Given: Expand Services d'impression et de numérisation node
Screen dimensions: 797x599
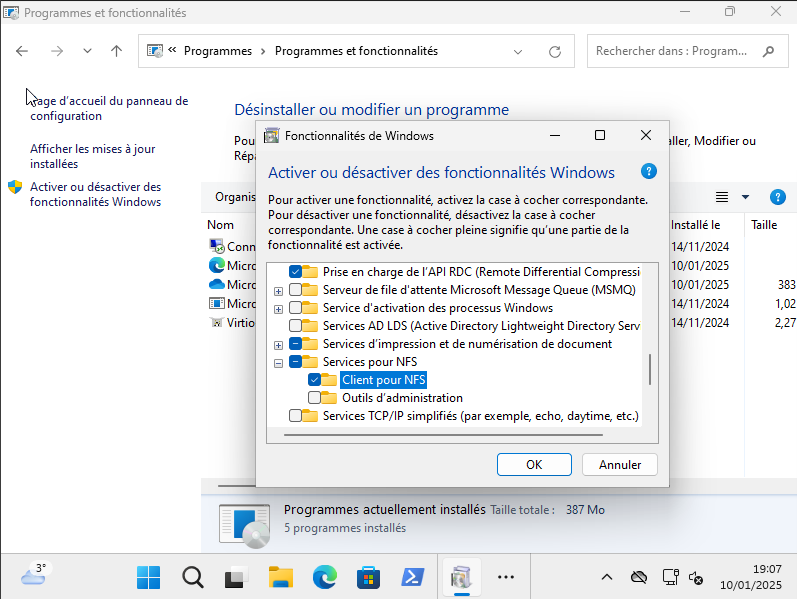Looking at the screenshot, I should pos(278,345).
